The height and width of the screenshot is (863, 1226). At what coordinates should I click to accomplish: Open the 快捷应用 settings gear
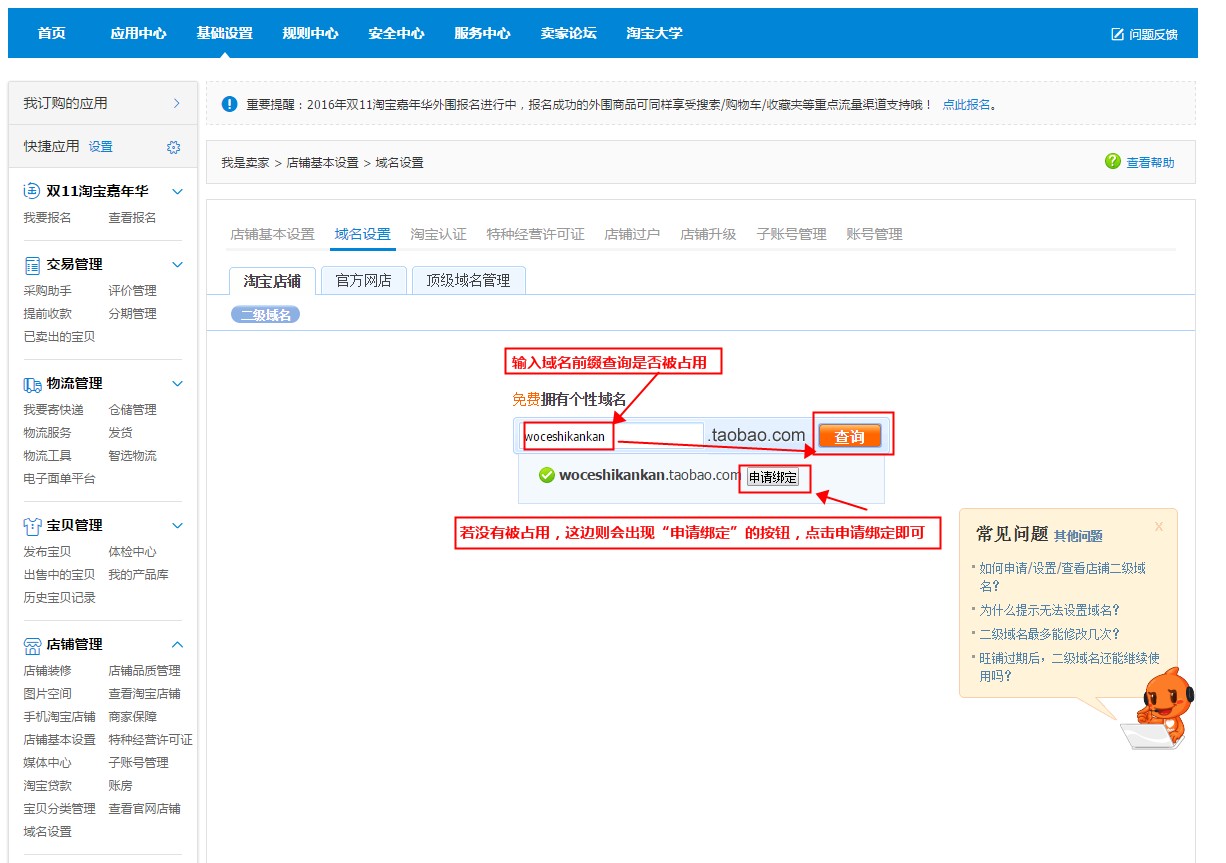point(172,146)
